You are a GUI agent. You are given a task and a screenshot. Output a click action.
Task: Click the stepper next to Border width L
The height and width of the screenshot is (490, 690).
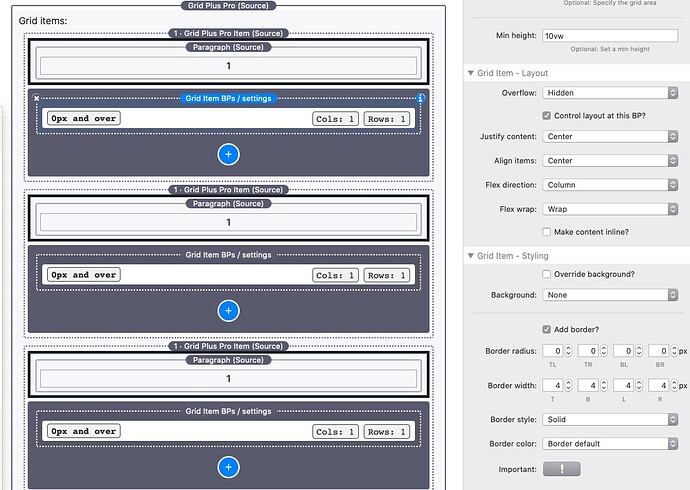639,385
